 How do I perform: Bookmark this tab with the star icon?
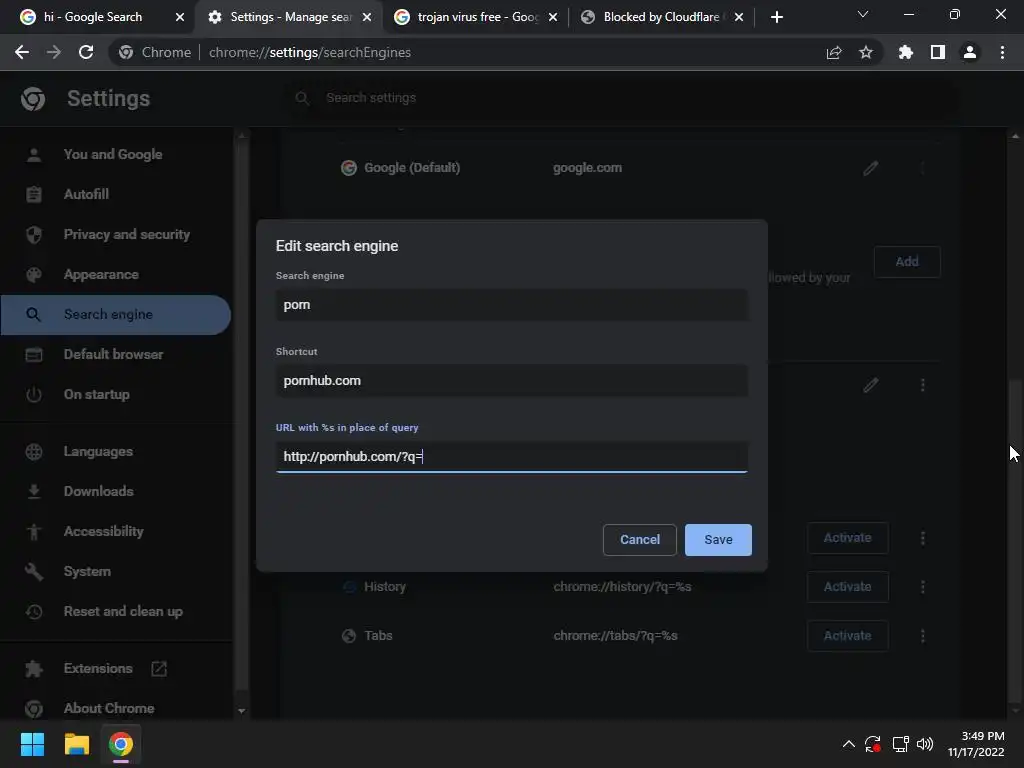tap(866, 52)
